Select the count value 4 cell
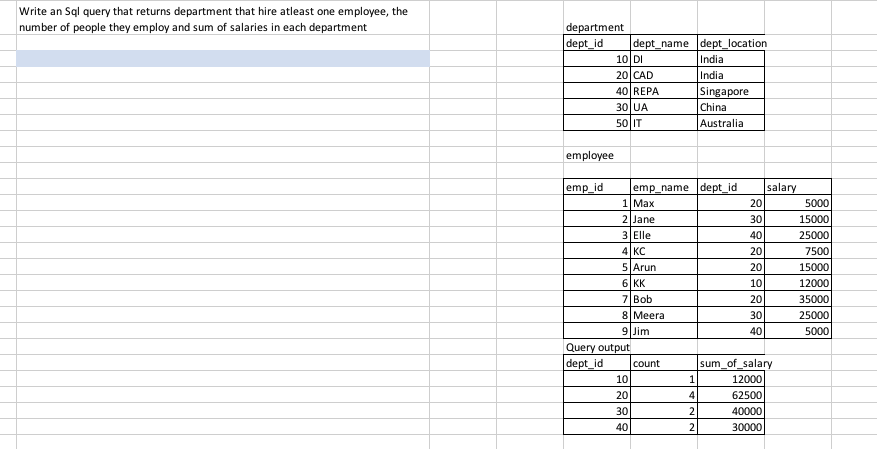877x449 pixels. 664,395
